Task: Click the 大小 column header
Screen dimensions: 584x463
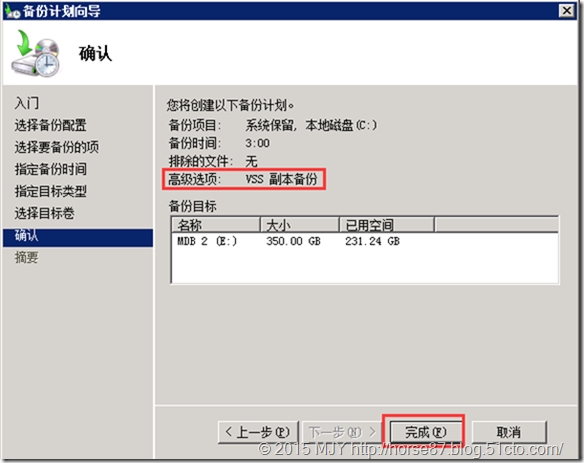Action: pos(300,225)
